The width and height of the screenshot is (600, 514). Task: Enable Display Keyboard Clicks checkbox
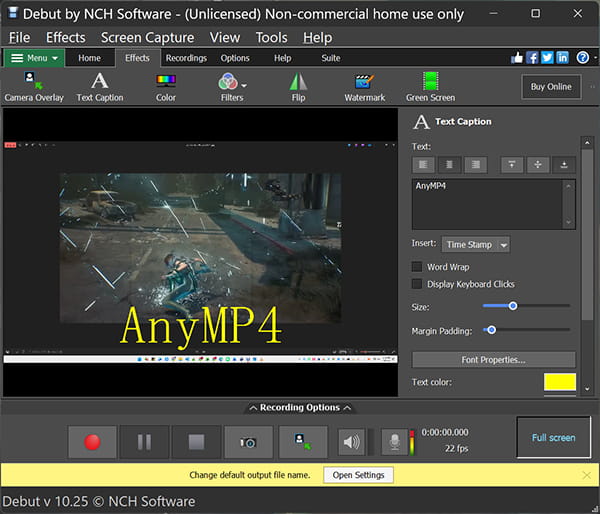(x=417, y=284)
